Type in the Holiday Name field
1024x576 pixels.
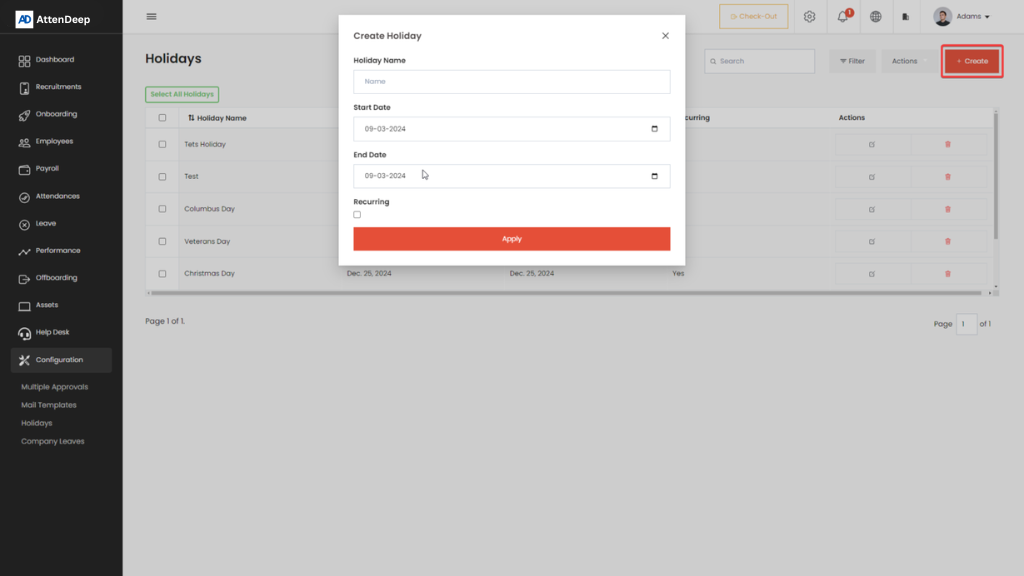511,82
